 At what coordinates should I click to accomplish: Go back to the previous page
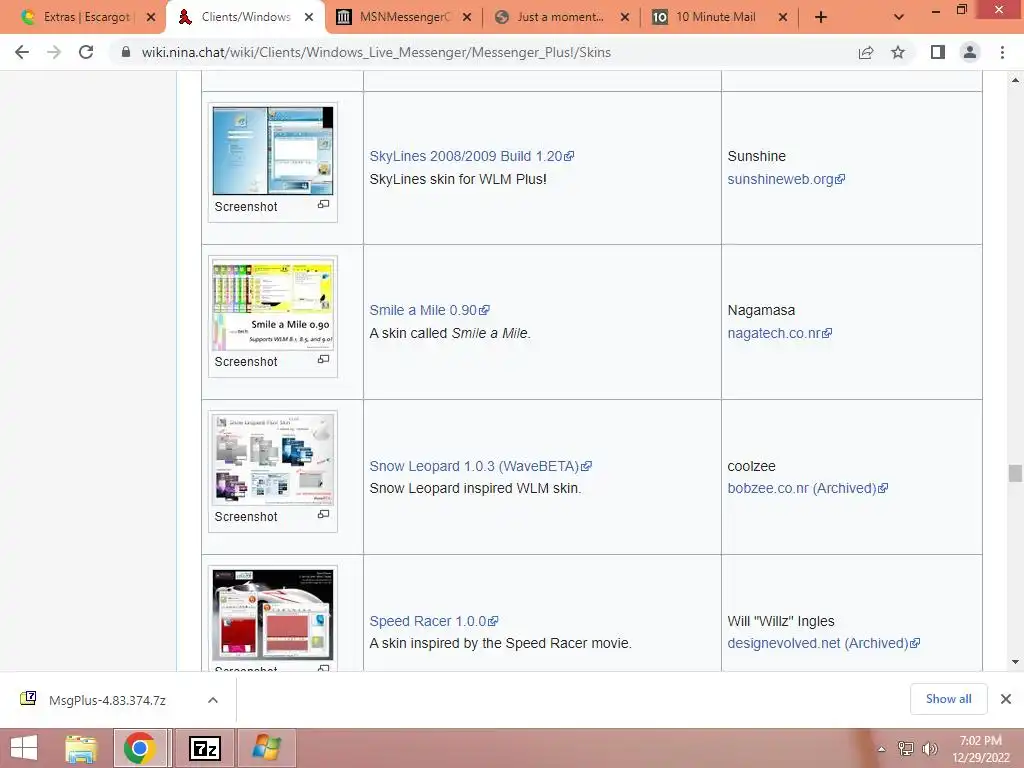(x=22, y=52)
